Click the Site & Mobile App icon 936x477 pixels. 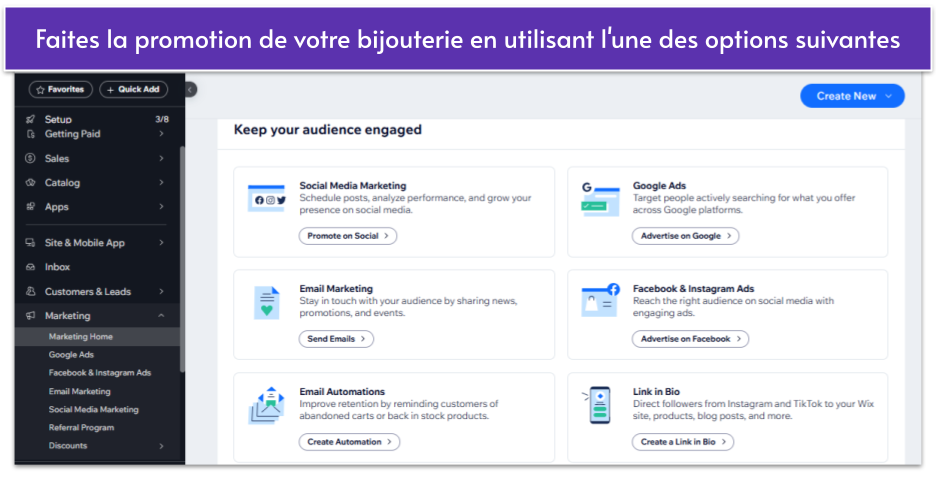tap(30, 243)
